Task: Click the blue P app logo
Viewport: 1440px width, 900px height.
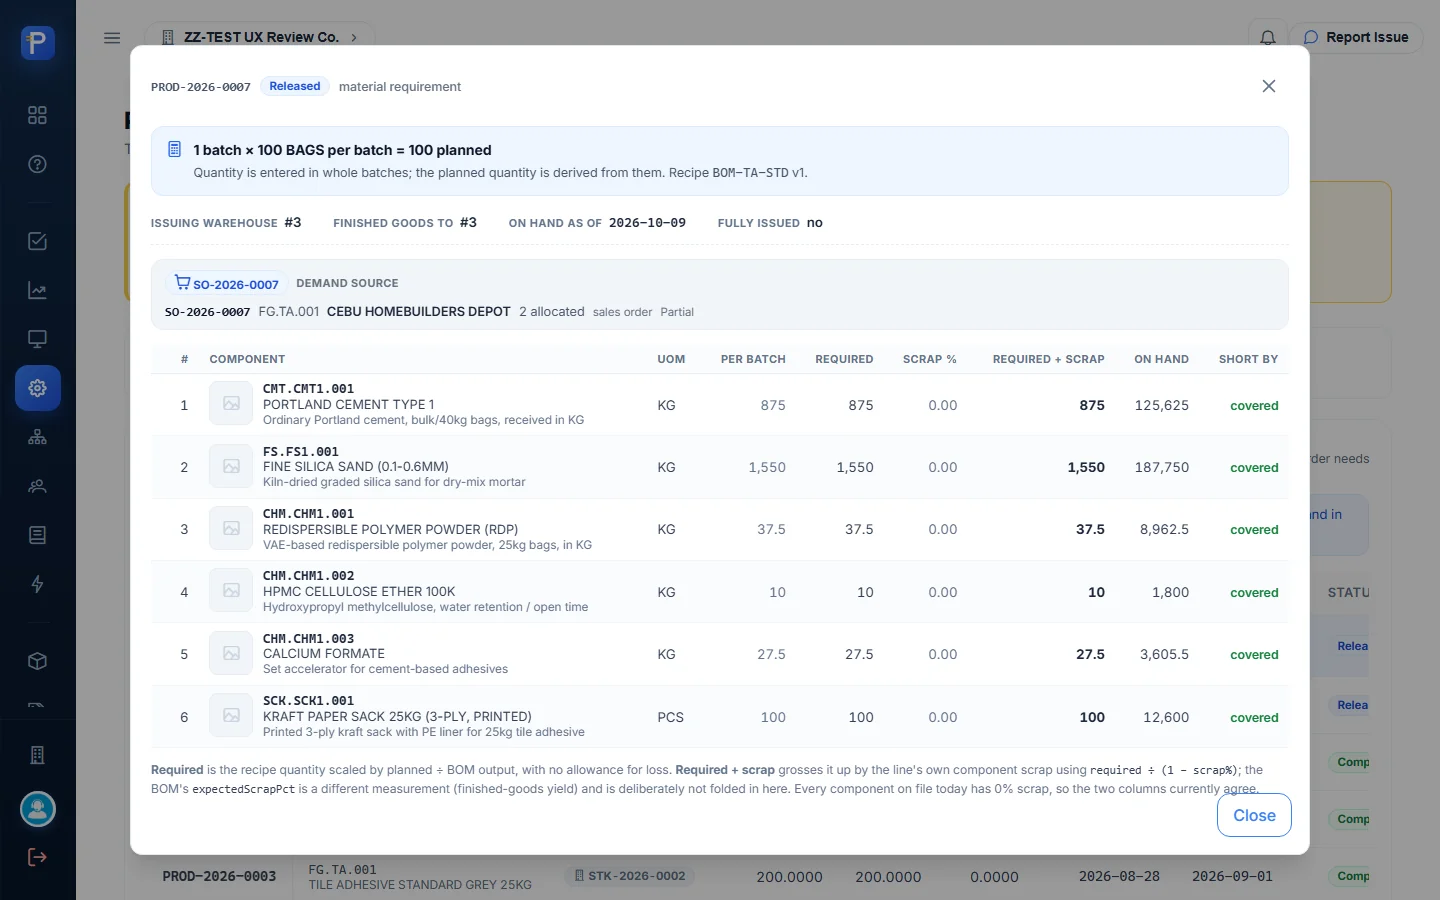Action: pos(38,43)
